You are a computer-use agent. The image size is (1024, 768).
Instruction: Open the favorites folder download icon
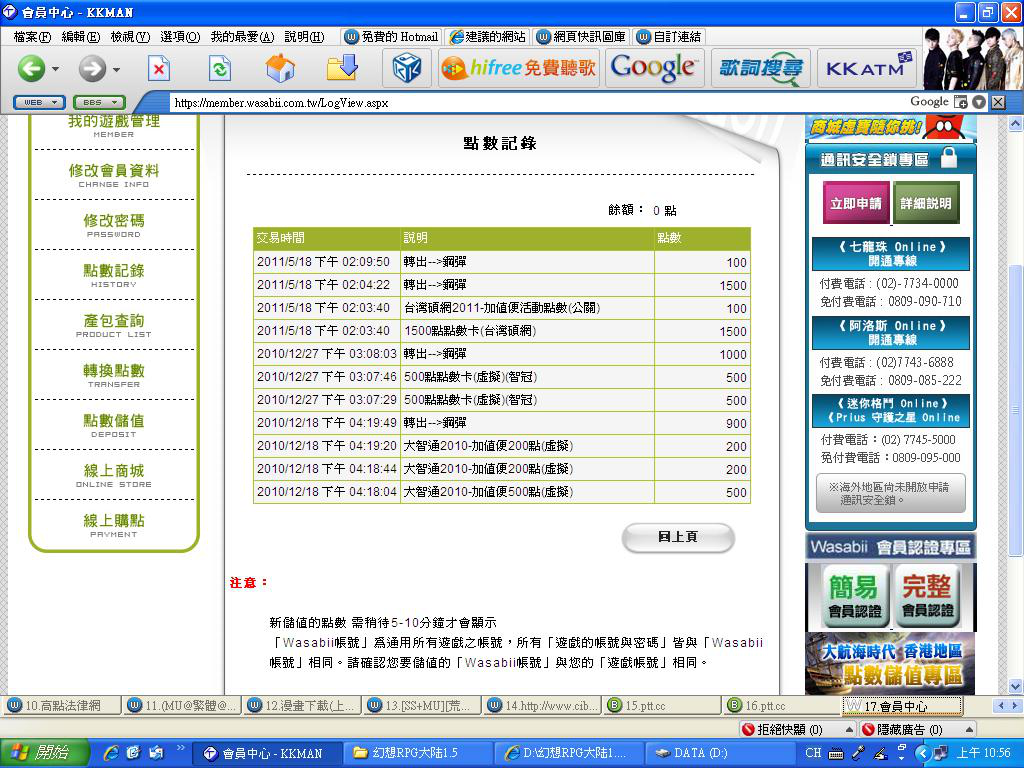(342, 68)
